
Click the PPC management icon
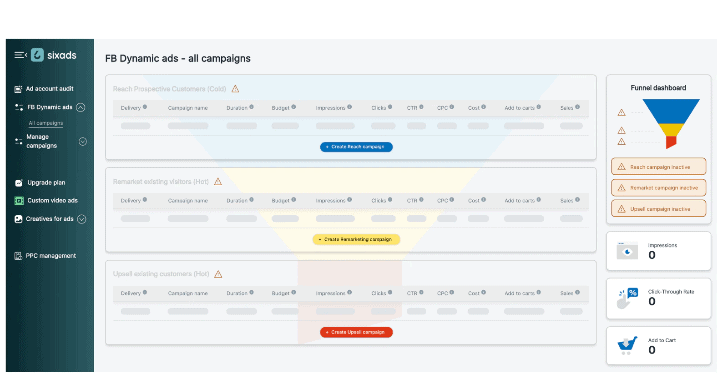click(18, 256)
